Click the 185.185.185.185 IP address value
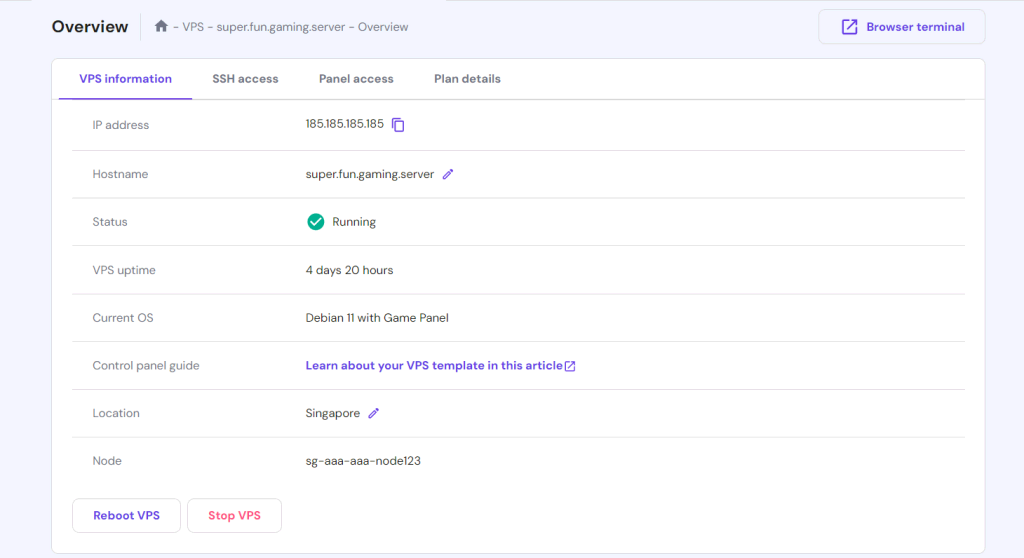 [344, 124]
